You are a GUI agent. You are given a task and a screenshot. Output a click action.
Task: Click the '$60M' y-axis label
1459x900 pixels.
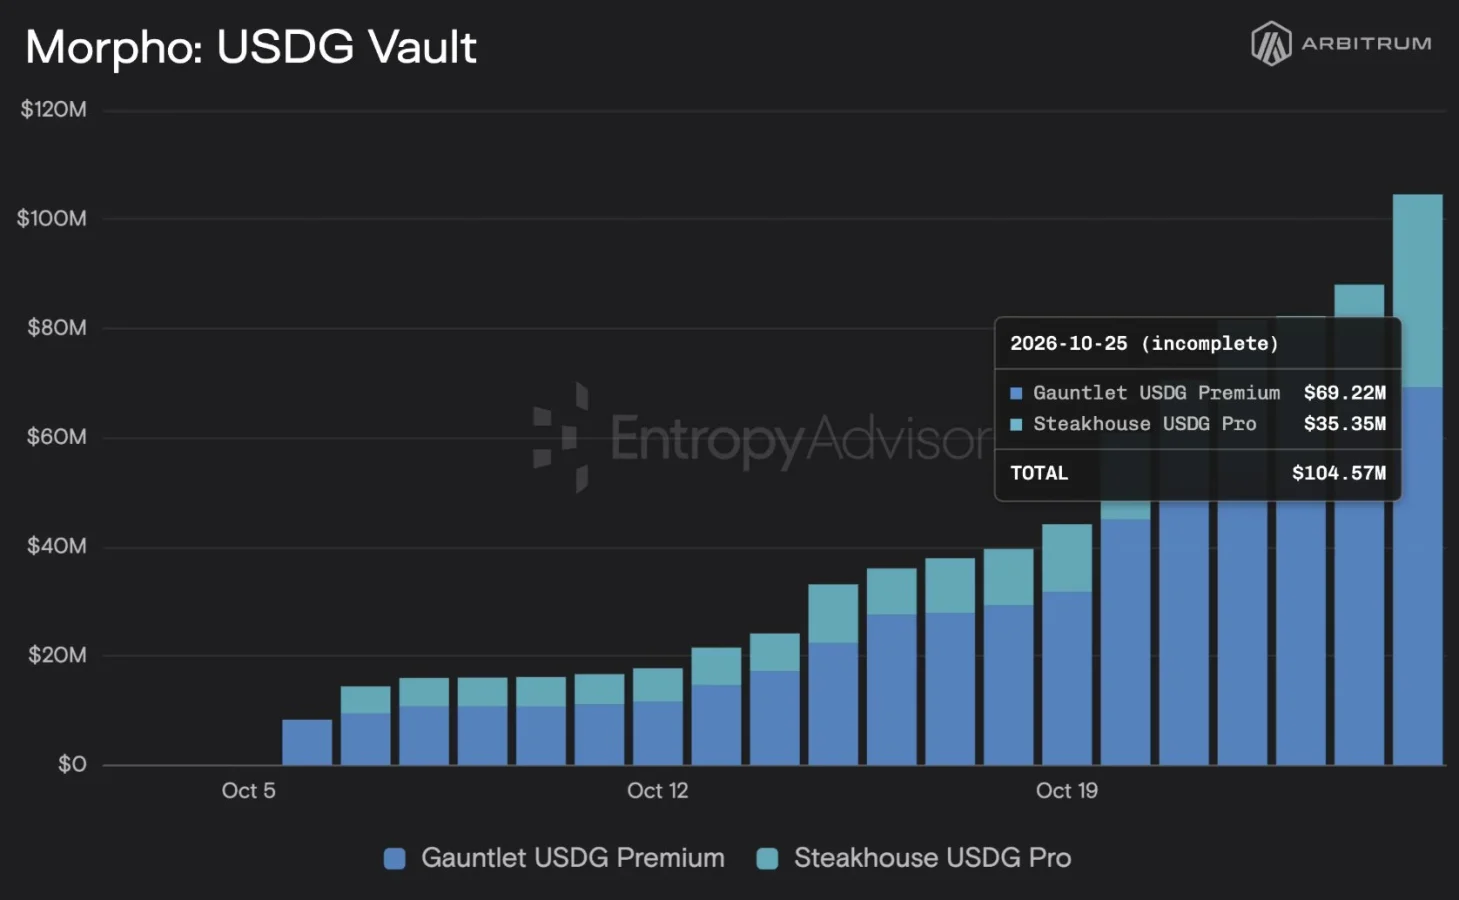click(x=57, y=437)
